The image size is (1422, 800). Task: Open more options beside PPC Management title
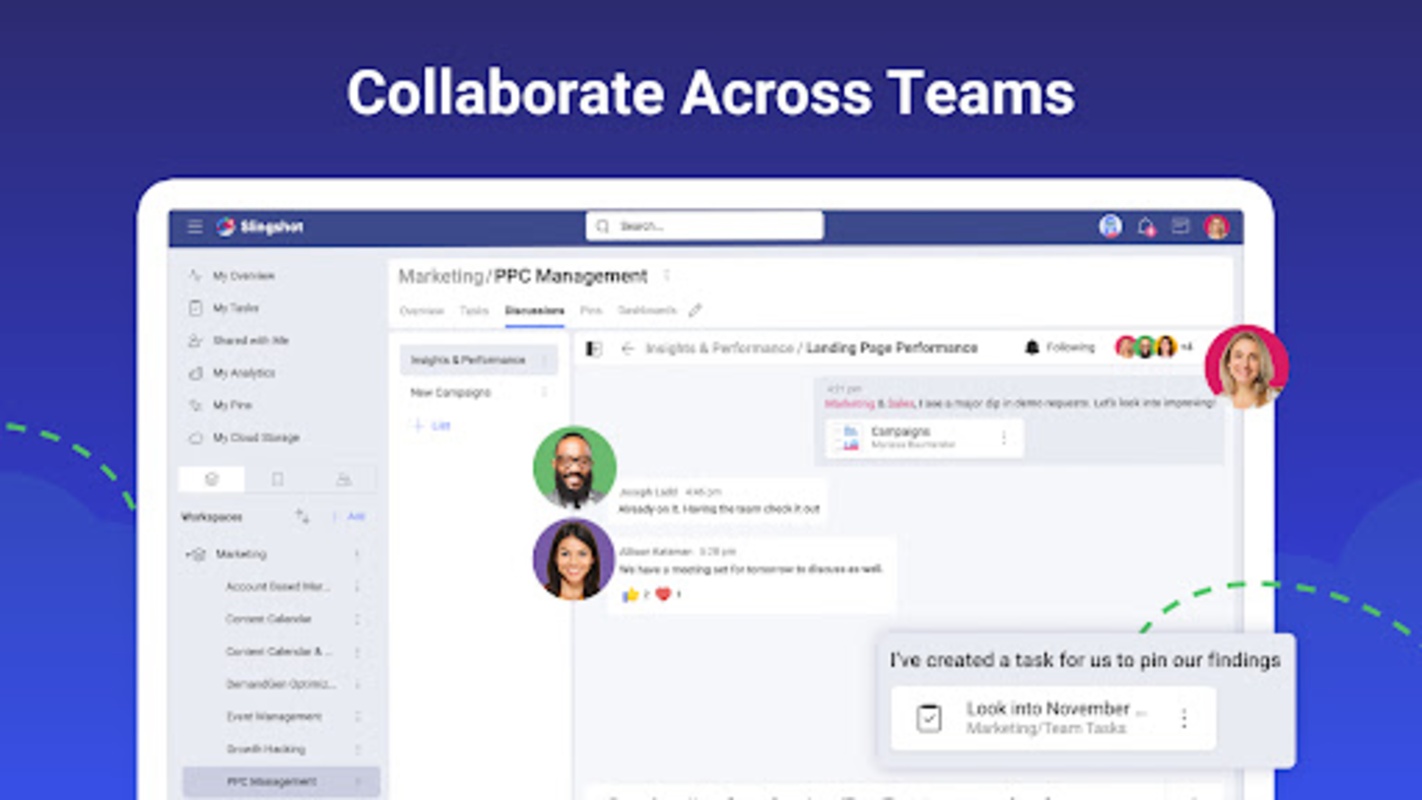click(667, 276)
